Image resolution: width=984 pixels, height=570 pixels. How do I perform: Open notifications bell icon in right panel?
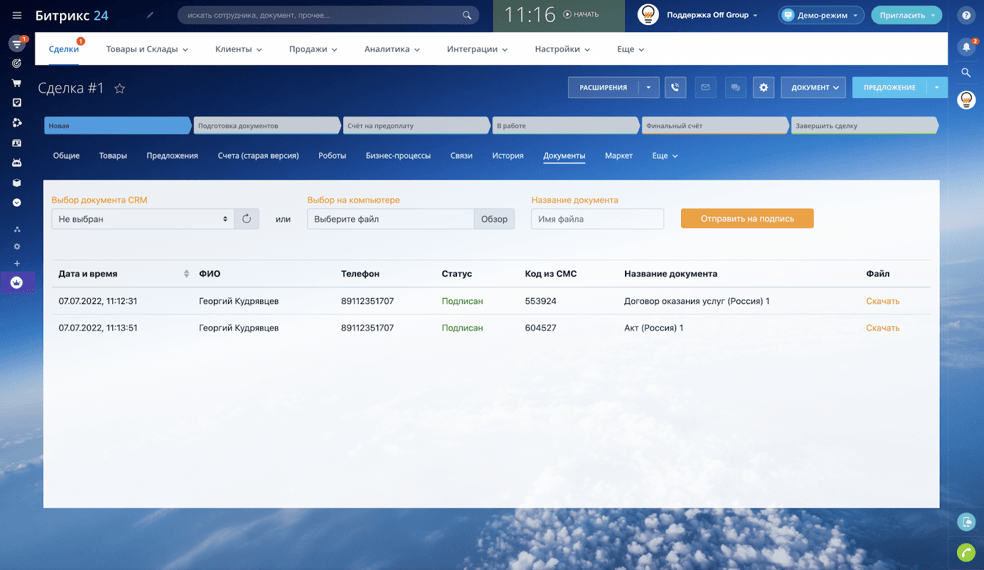(966, 47)
